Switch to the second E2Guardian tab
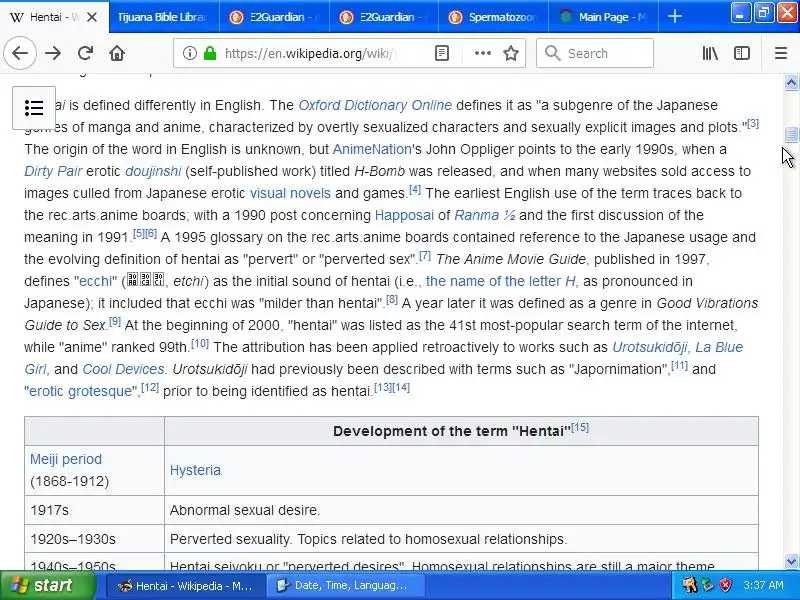 coord(384,17)
